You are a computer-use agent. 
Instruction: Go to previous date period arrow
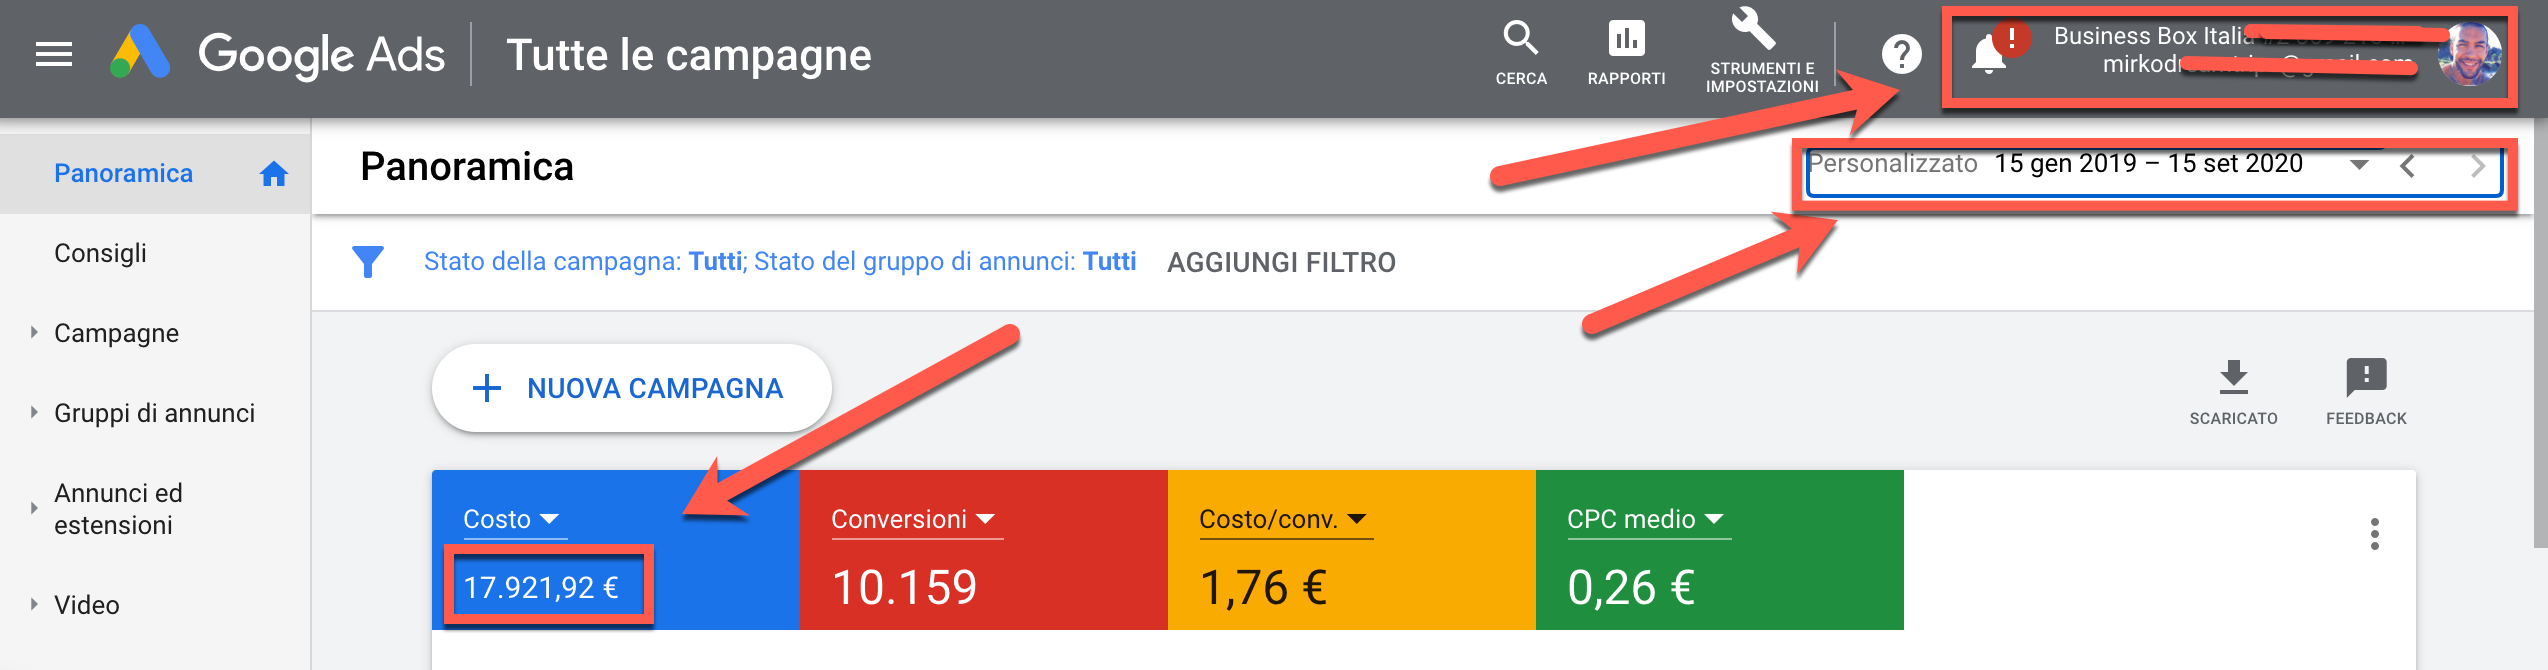2408,166
